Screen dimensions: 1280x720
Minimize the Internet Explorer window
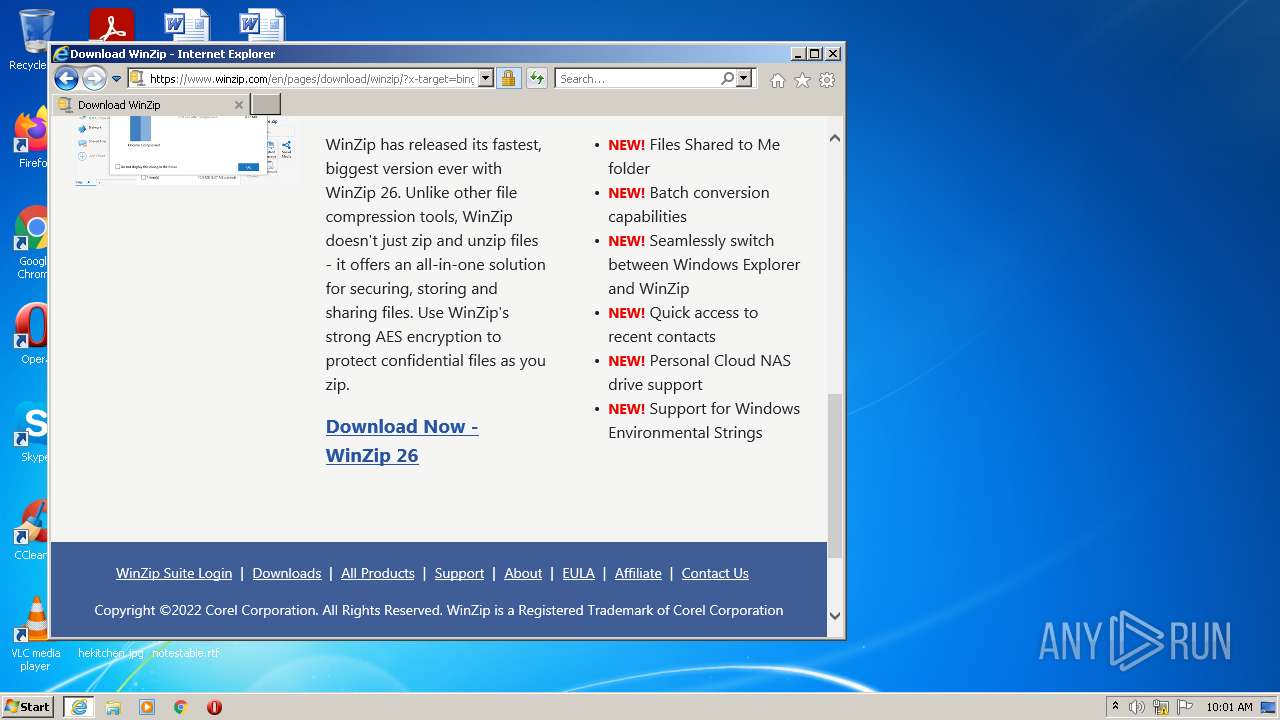pos(797,54)
